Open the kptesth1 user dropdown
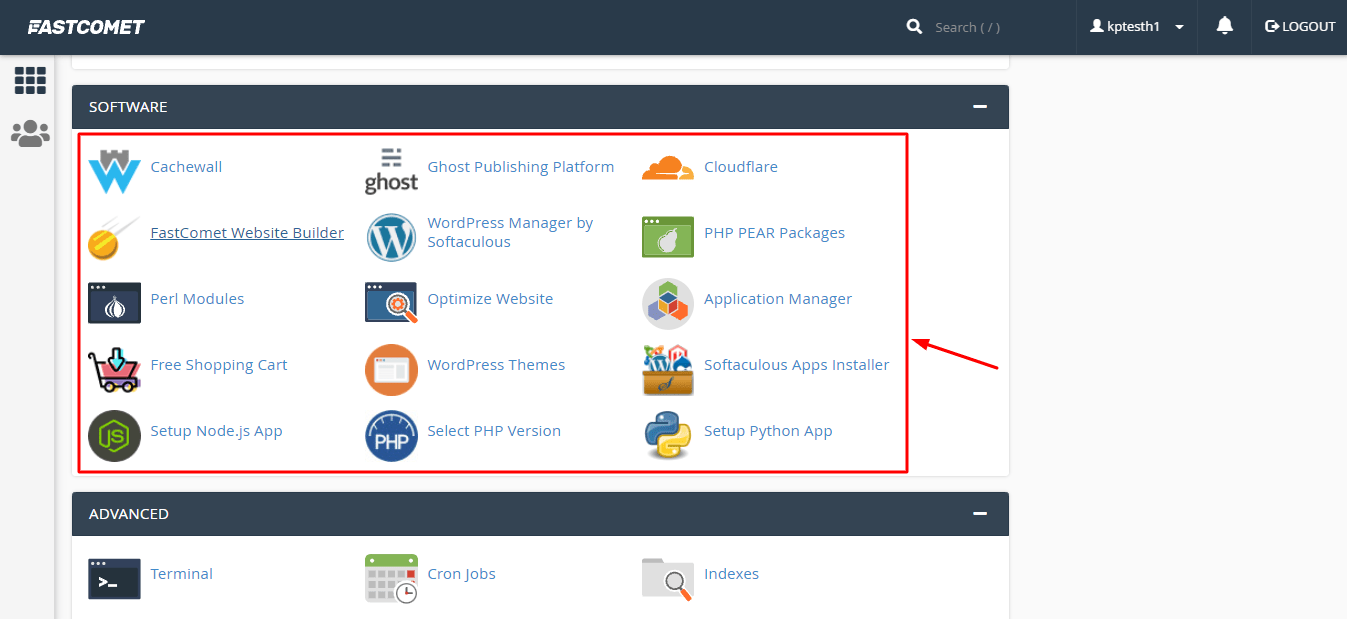This screenshot has height=619, width=1347. 1137,27
